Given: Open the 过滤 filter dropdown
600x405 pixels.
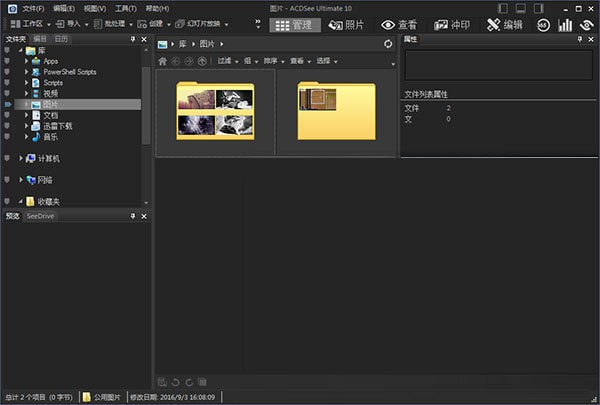Looking at the screenshot, I should (227, 61).
